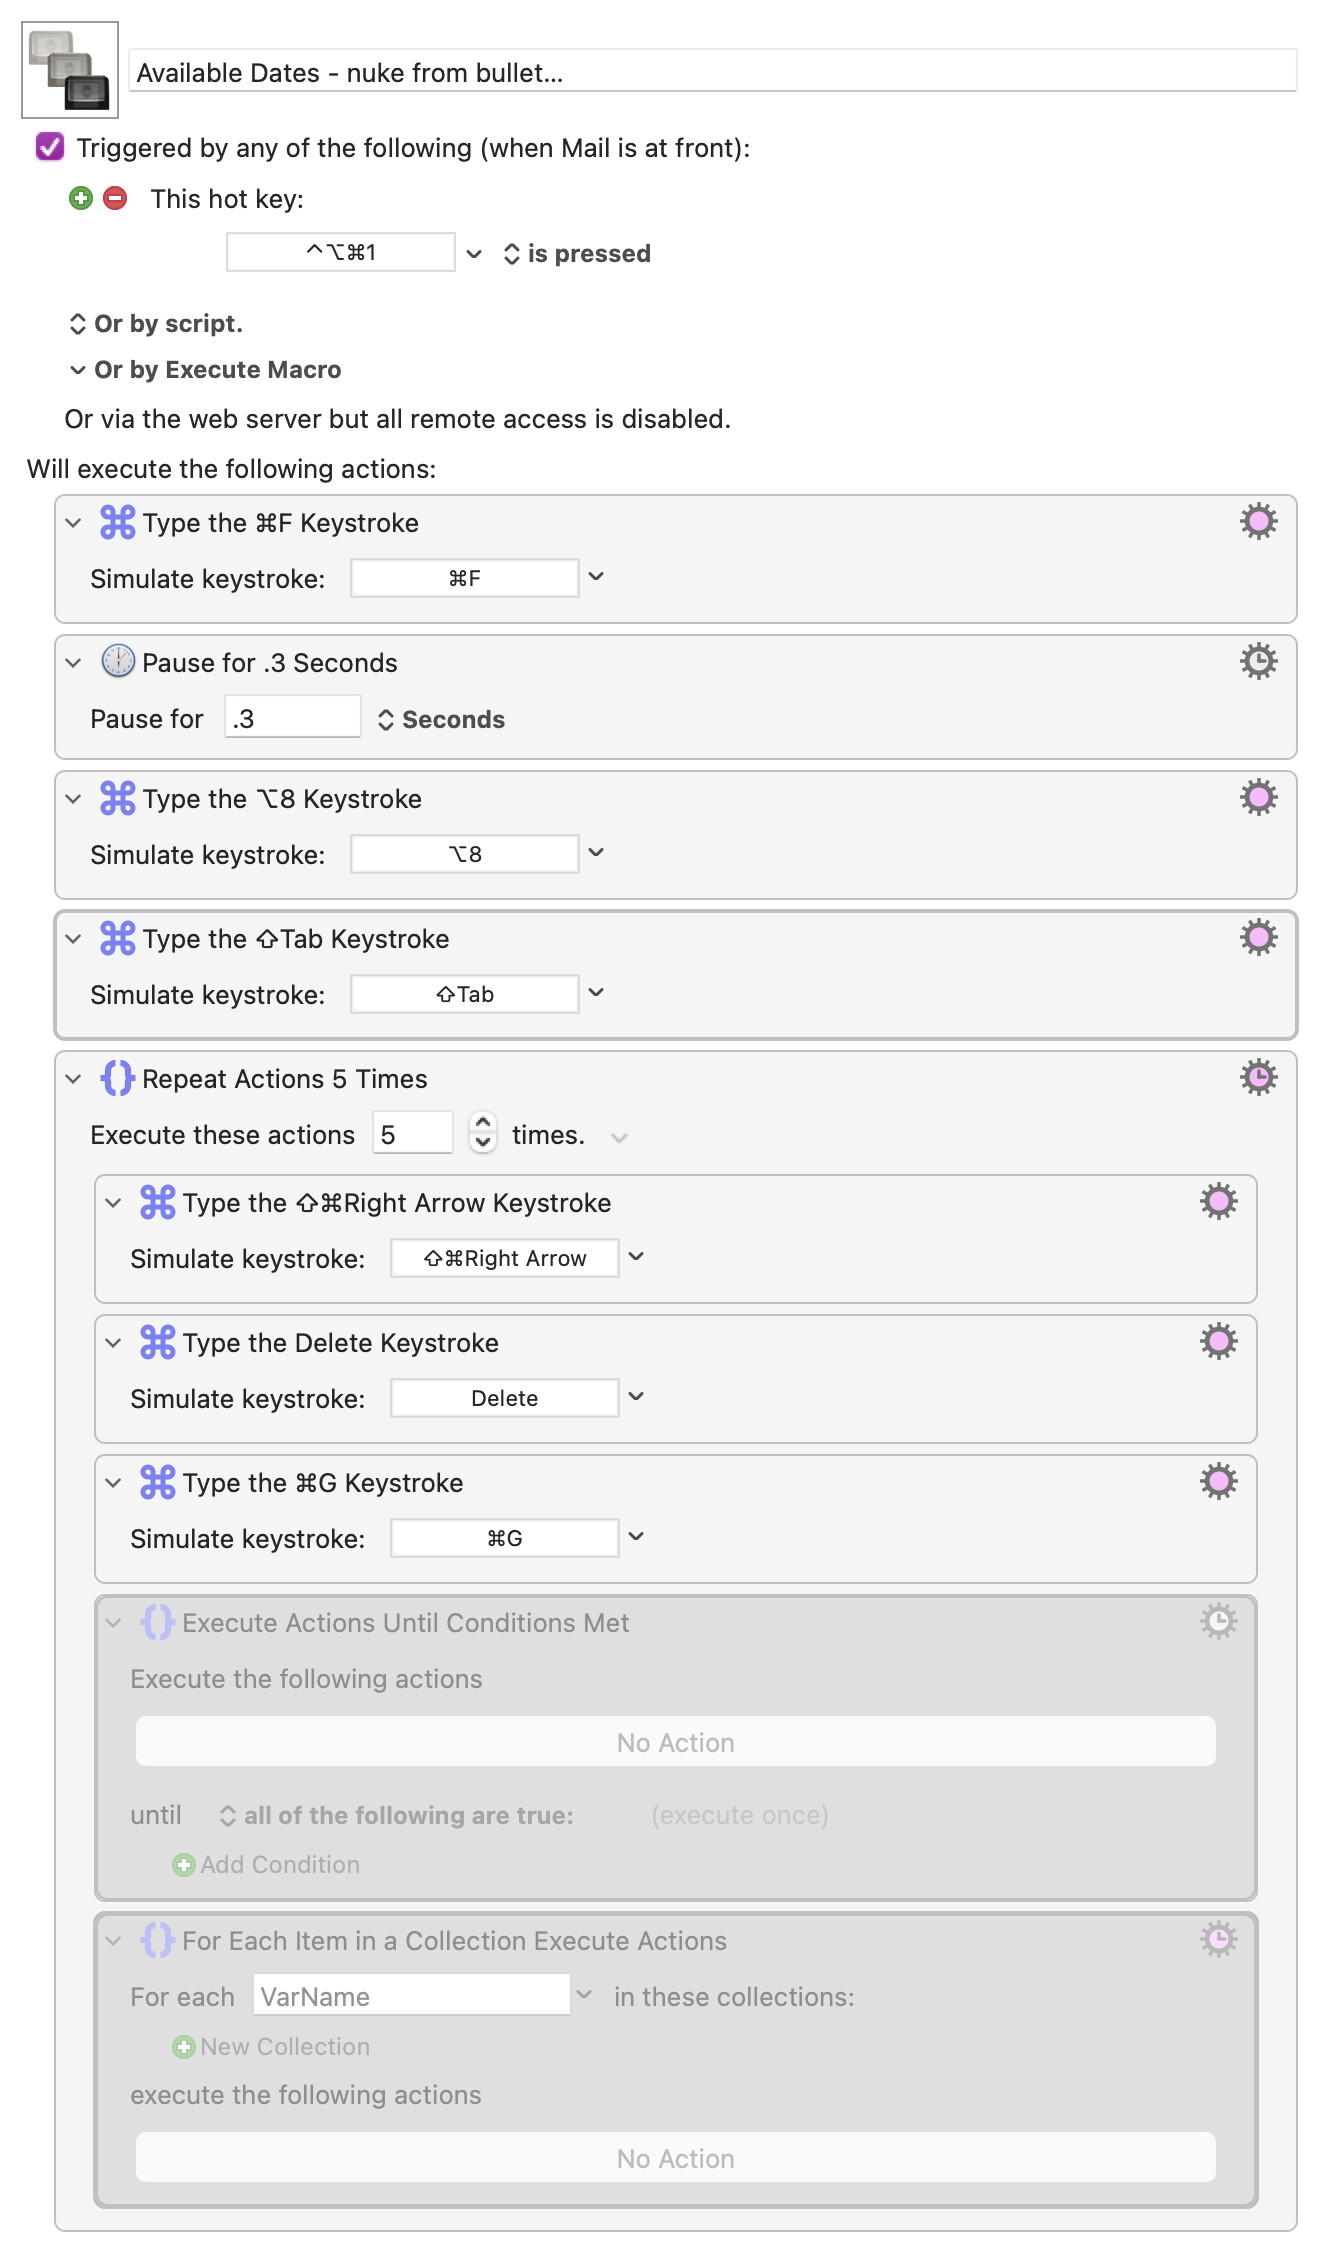
Task: Click the command icon of ⇧⌘Right Arrow action
Action: [x=158, y=1202]
